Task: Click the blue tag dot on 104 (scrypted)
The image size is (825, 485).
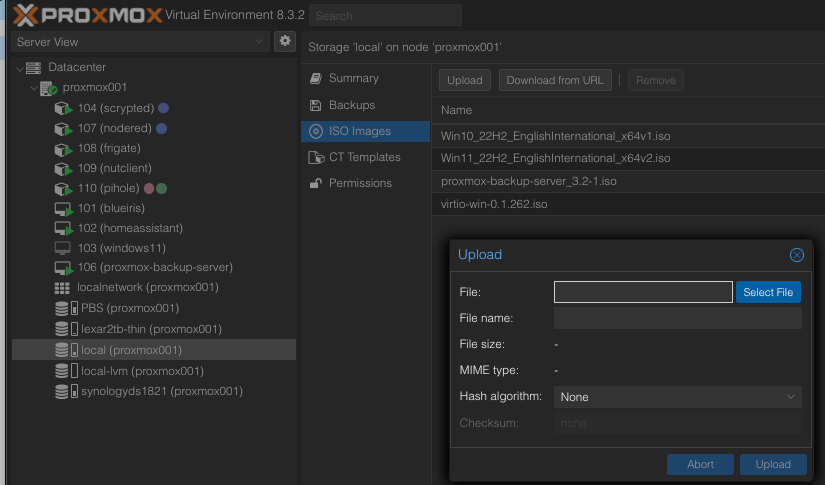Action: (164, 108)
